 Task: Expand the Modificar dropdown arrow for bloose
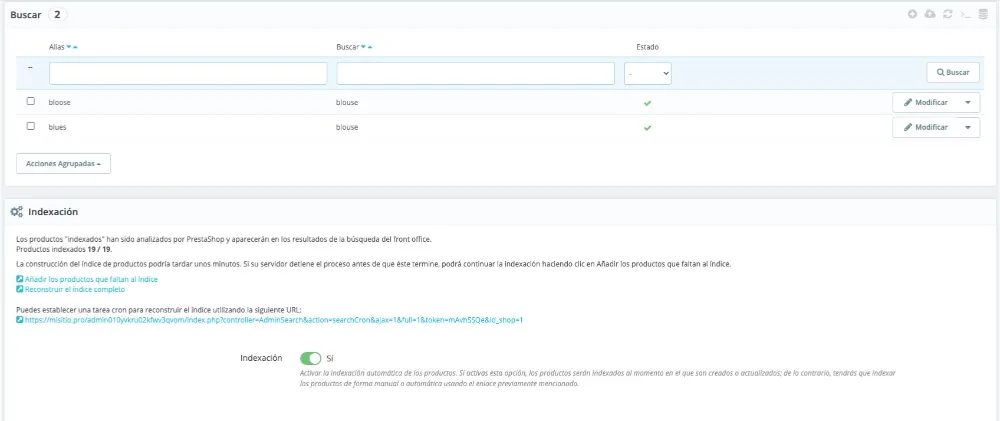968,102
